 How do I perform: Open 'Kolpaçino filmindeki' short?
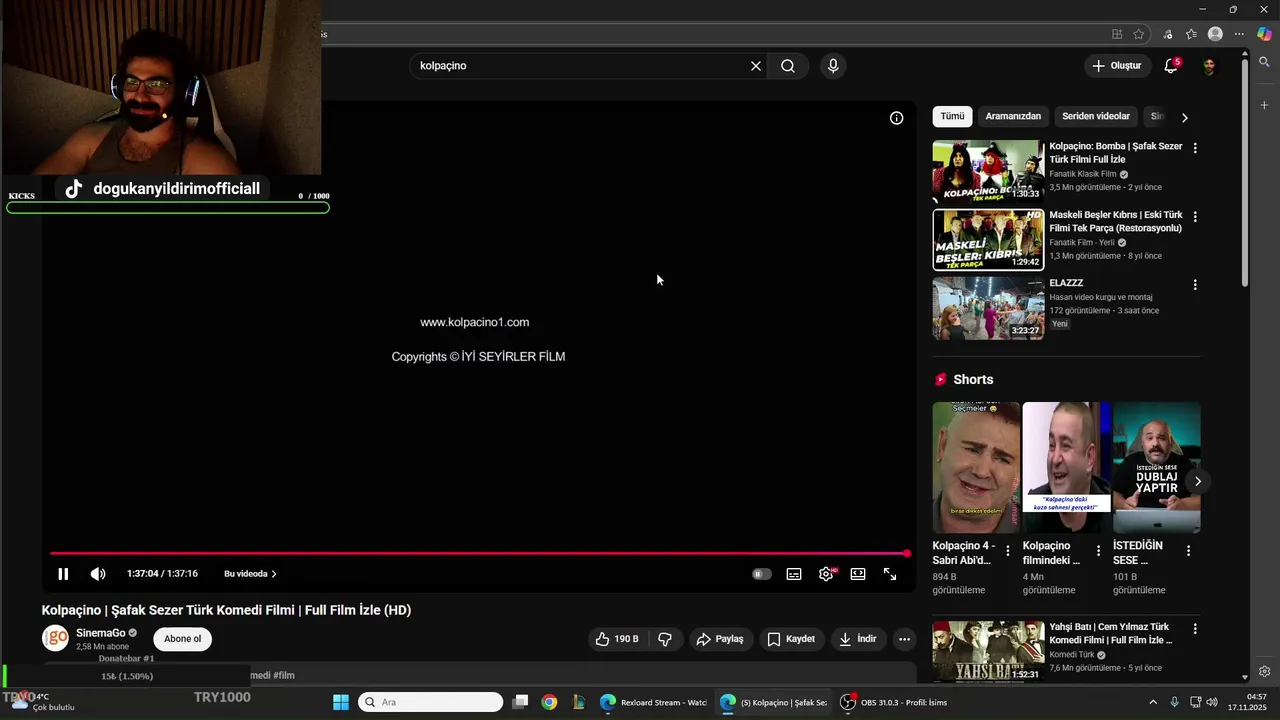1066,468
